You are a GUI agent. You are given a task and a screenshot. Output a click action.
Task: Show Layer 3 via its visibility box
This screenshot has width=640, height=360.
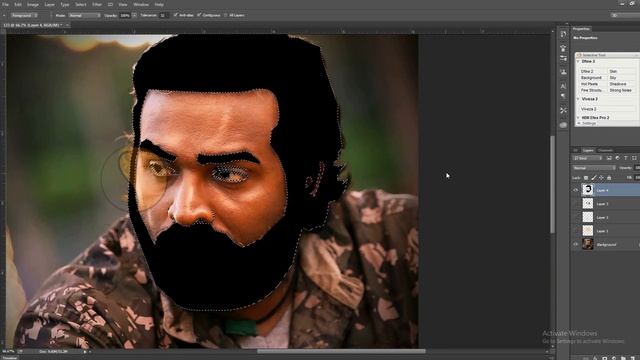[576, 204]
